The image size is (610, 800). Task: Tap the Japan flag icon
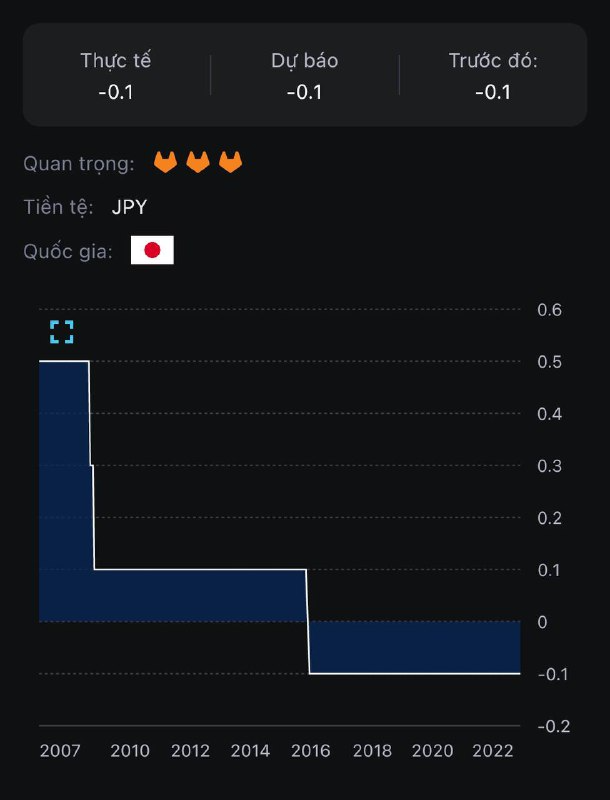coord(152,250)
